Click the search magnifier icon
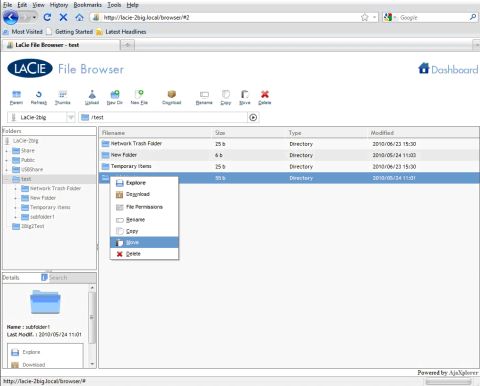Viewport: 480px width, 386px height. click(x=473, y=17)
